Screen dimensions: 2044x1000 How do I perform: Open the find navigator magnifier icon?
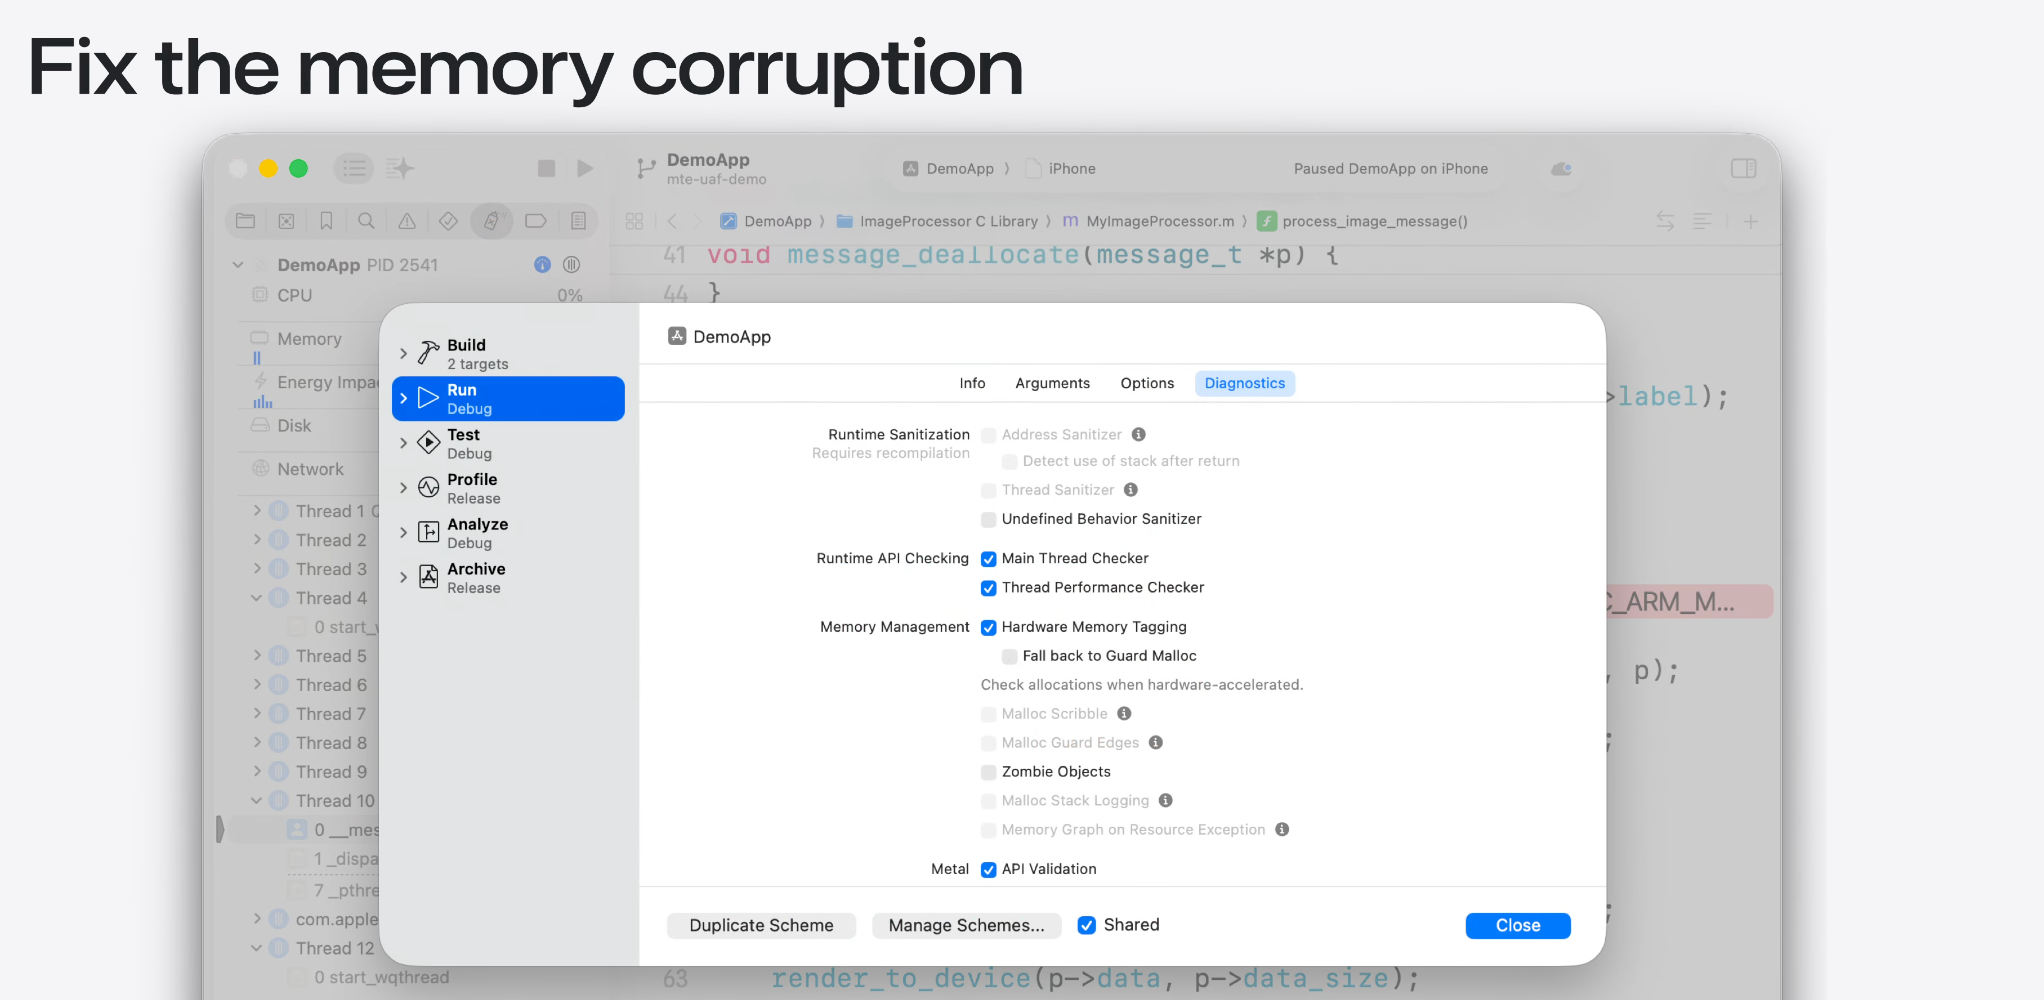(x=367, y=221)
